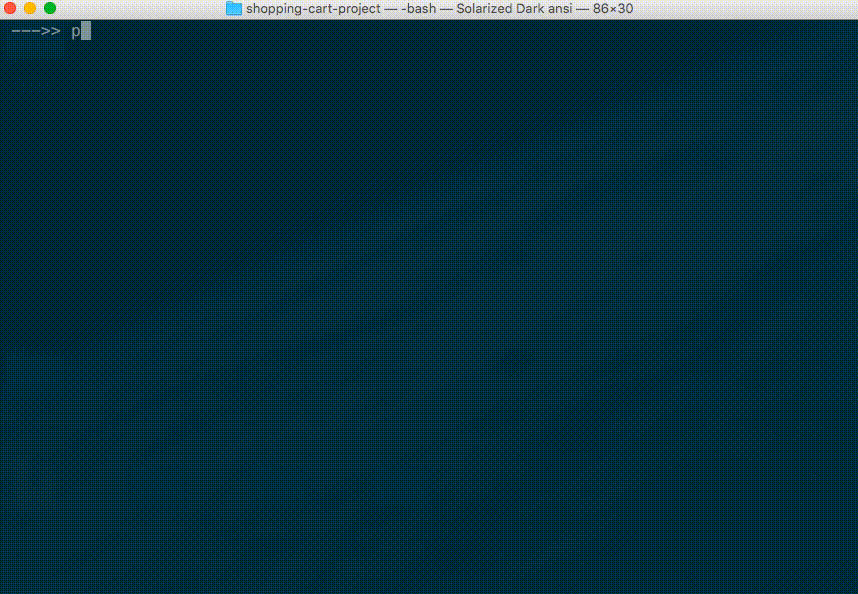
Task: Click the block cursor after the p
Action: (x=86, y=31)
